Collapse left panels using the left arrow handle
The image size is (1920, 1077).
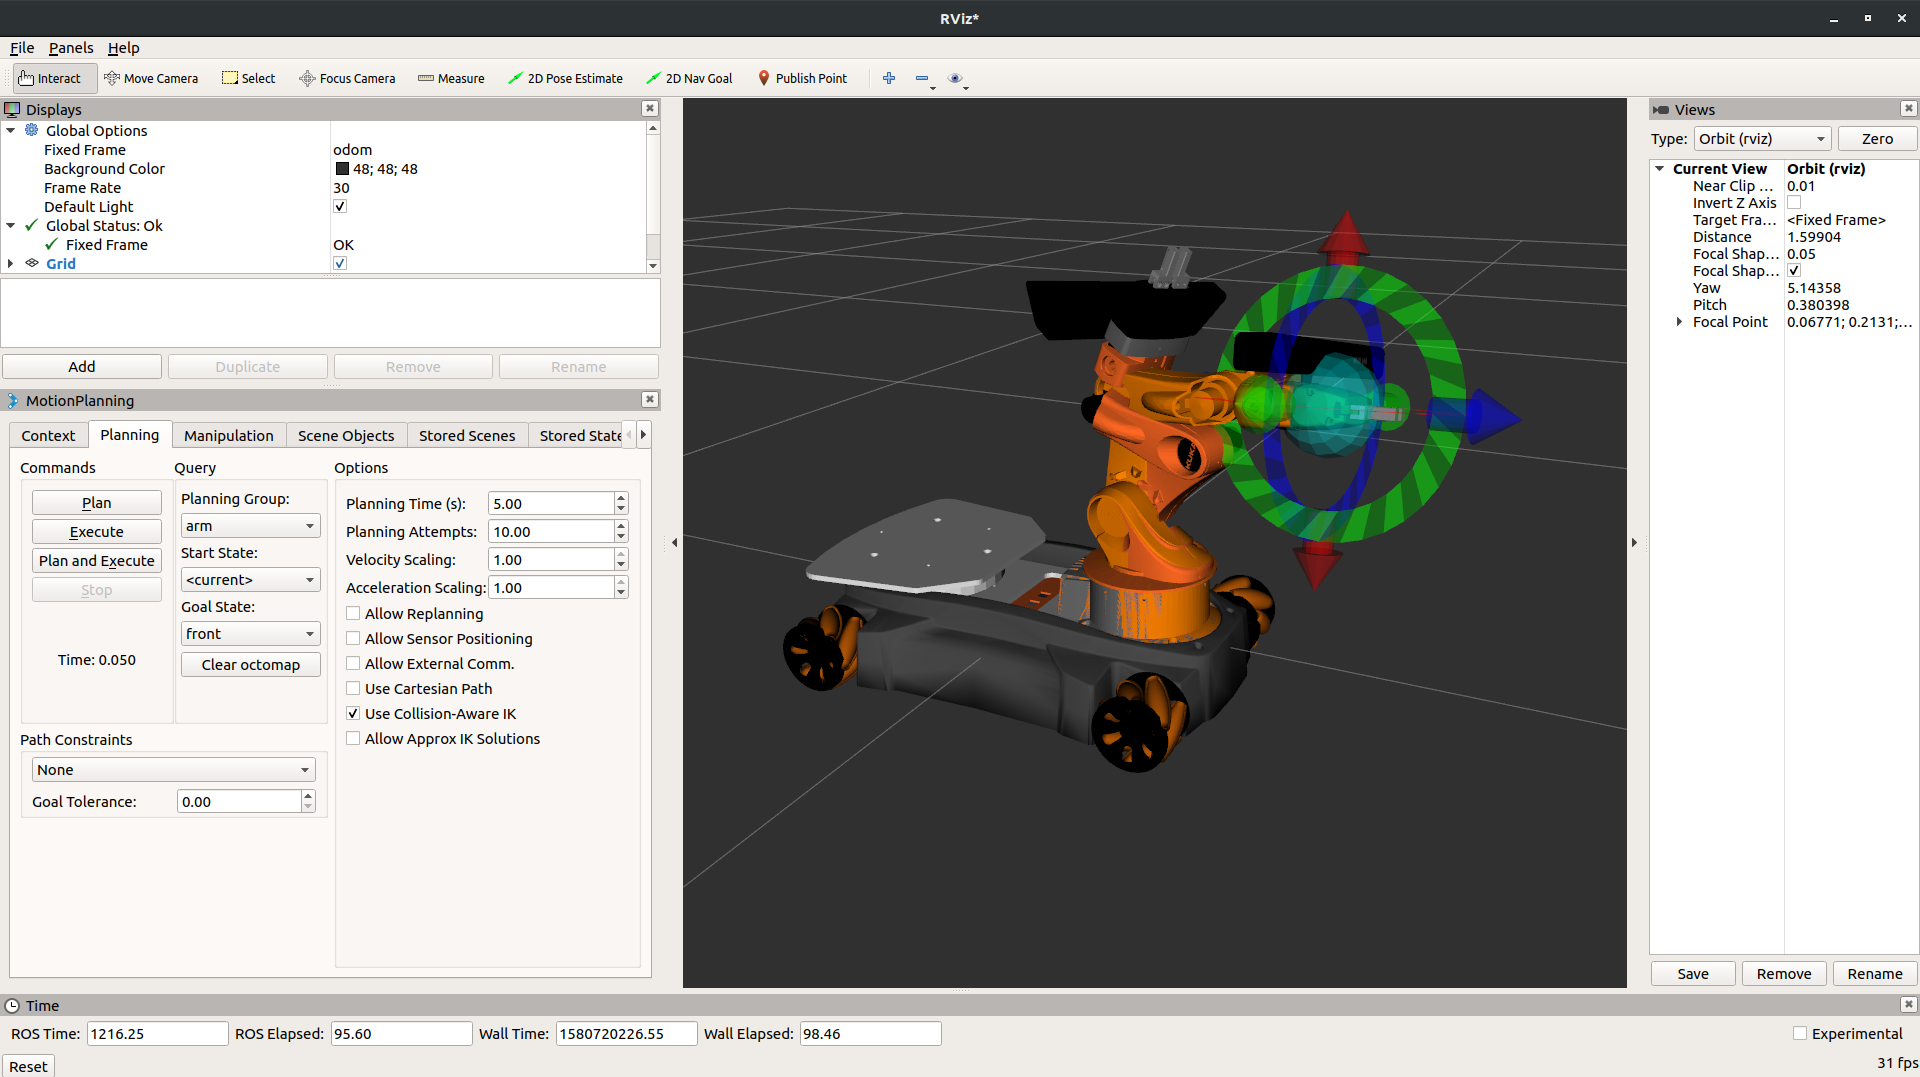674,543
